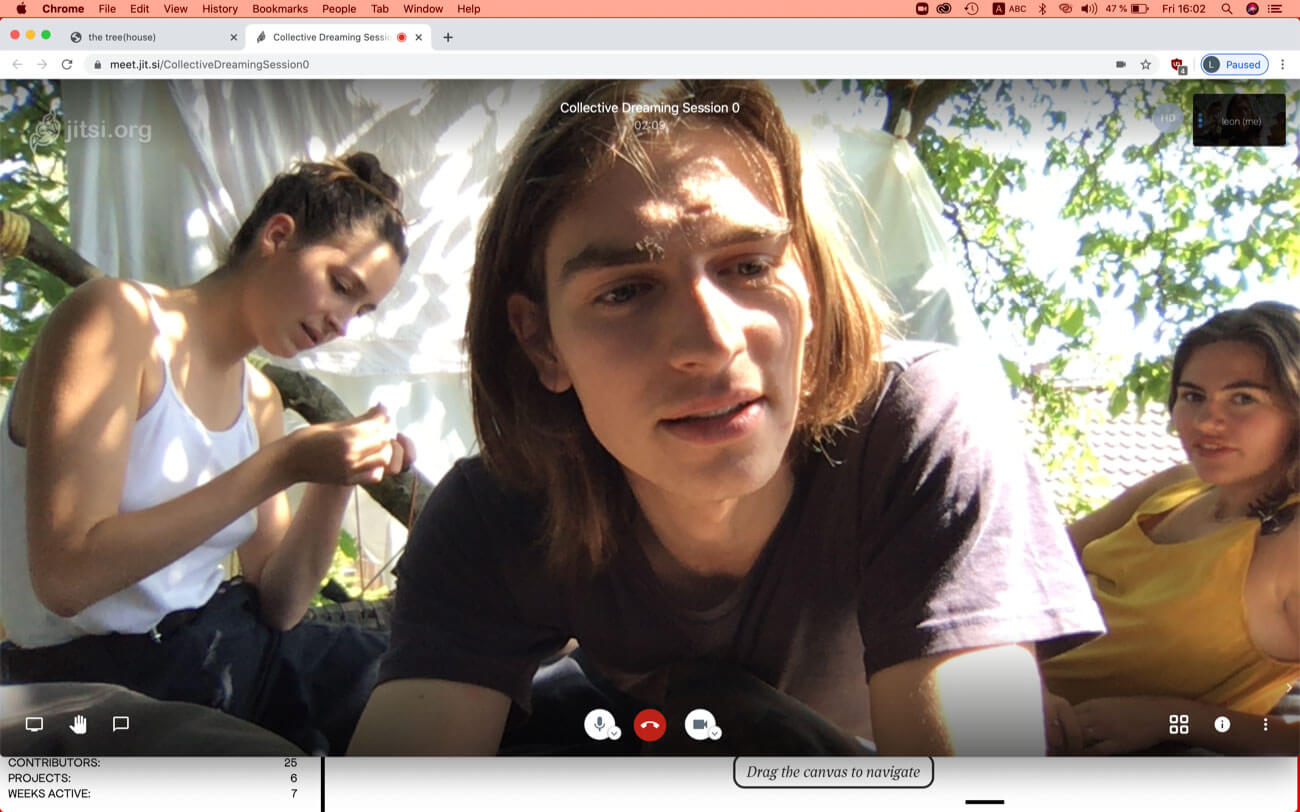Expand camera video settings arrow
This screenshot has height=812, width=1300.
click(715, 733)
